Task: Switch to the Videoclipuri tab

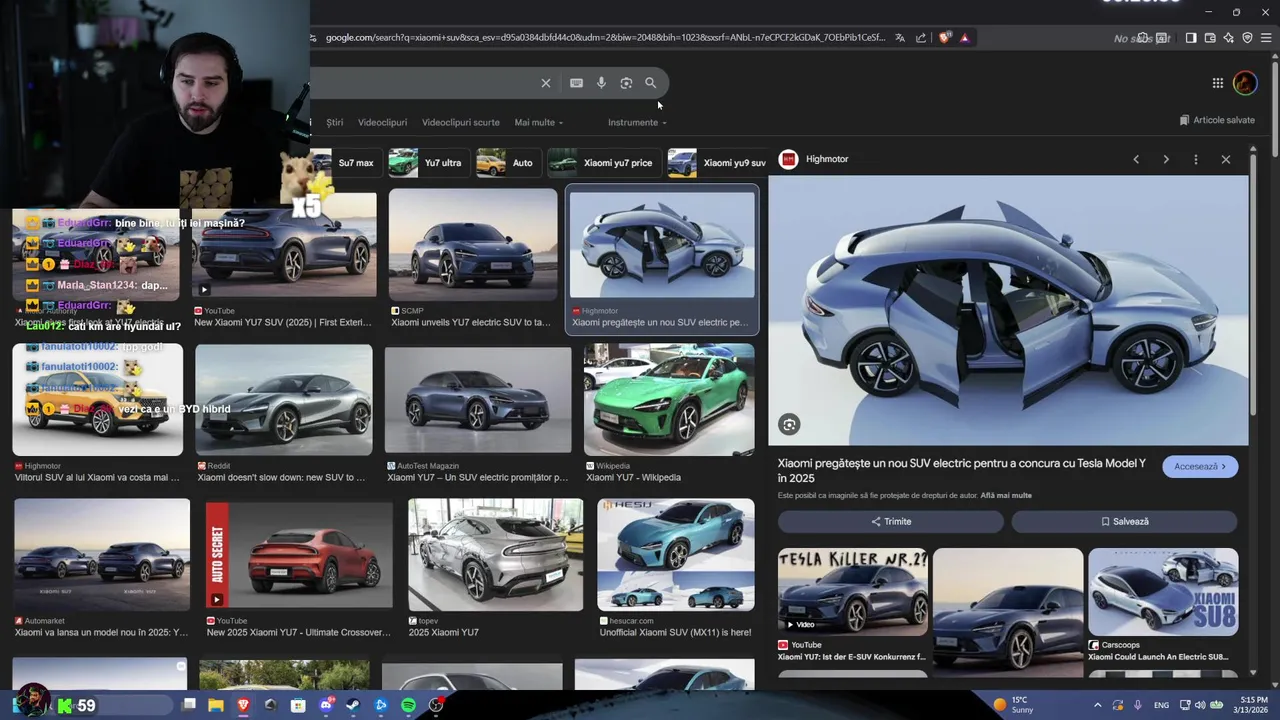Action: (382, 122)
